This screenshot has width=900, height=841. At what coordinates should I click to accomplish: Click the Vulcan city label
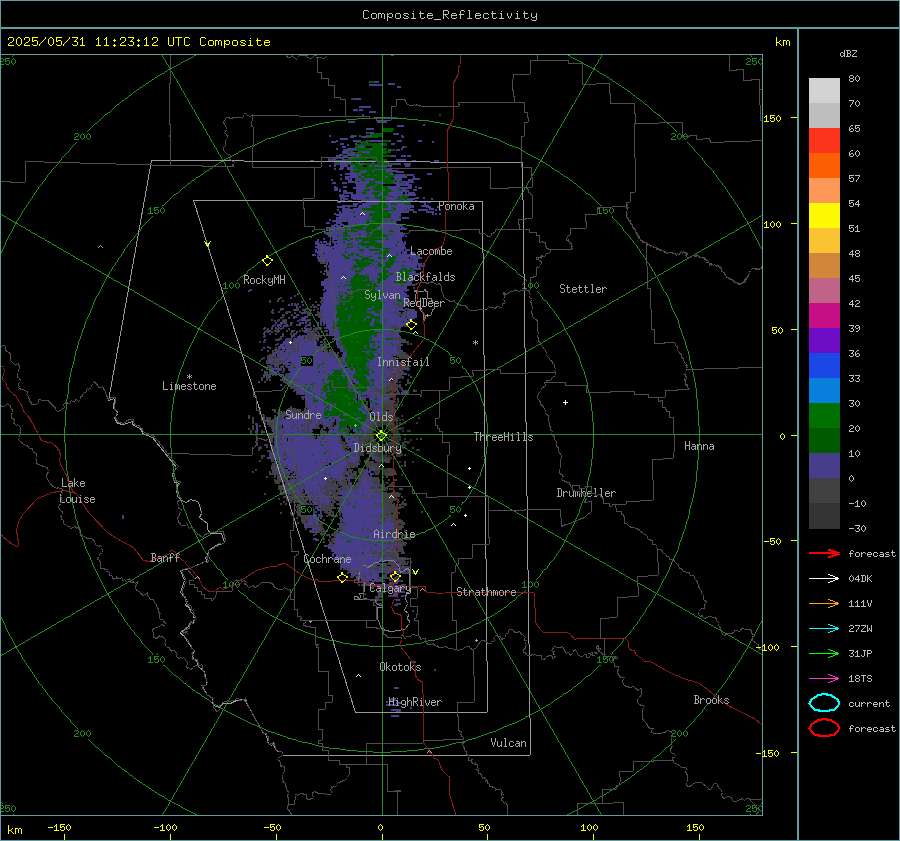click(508, 743)
